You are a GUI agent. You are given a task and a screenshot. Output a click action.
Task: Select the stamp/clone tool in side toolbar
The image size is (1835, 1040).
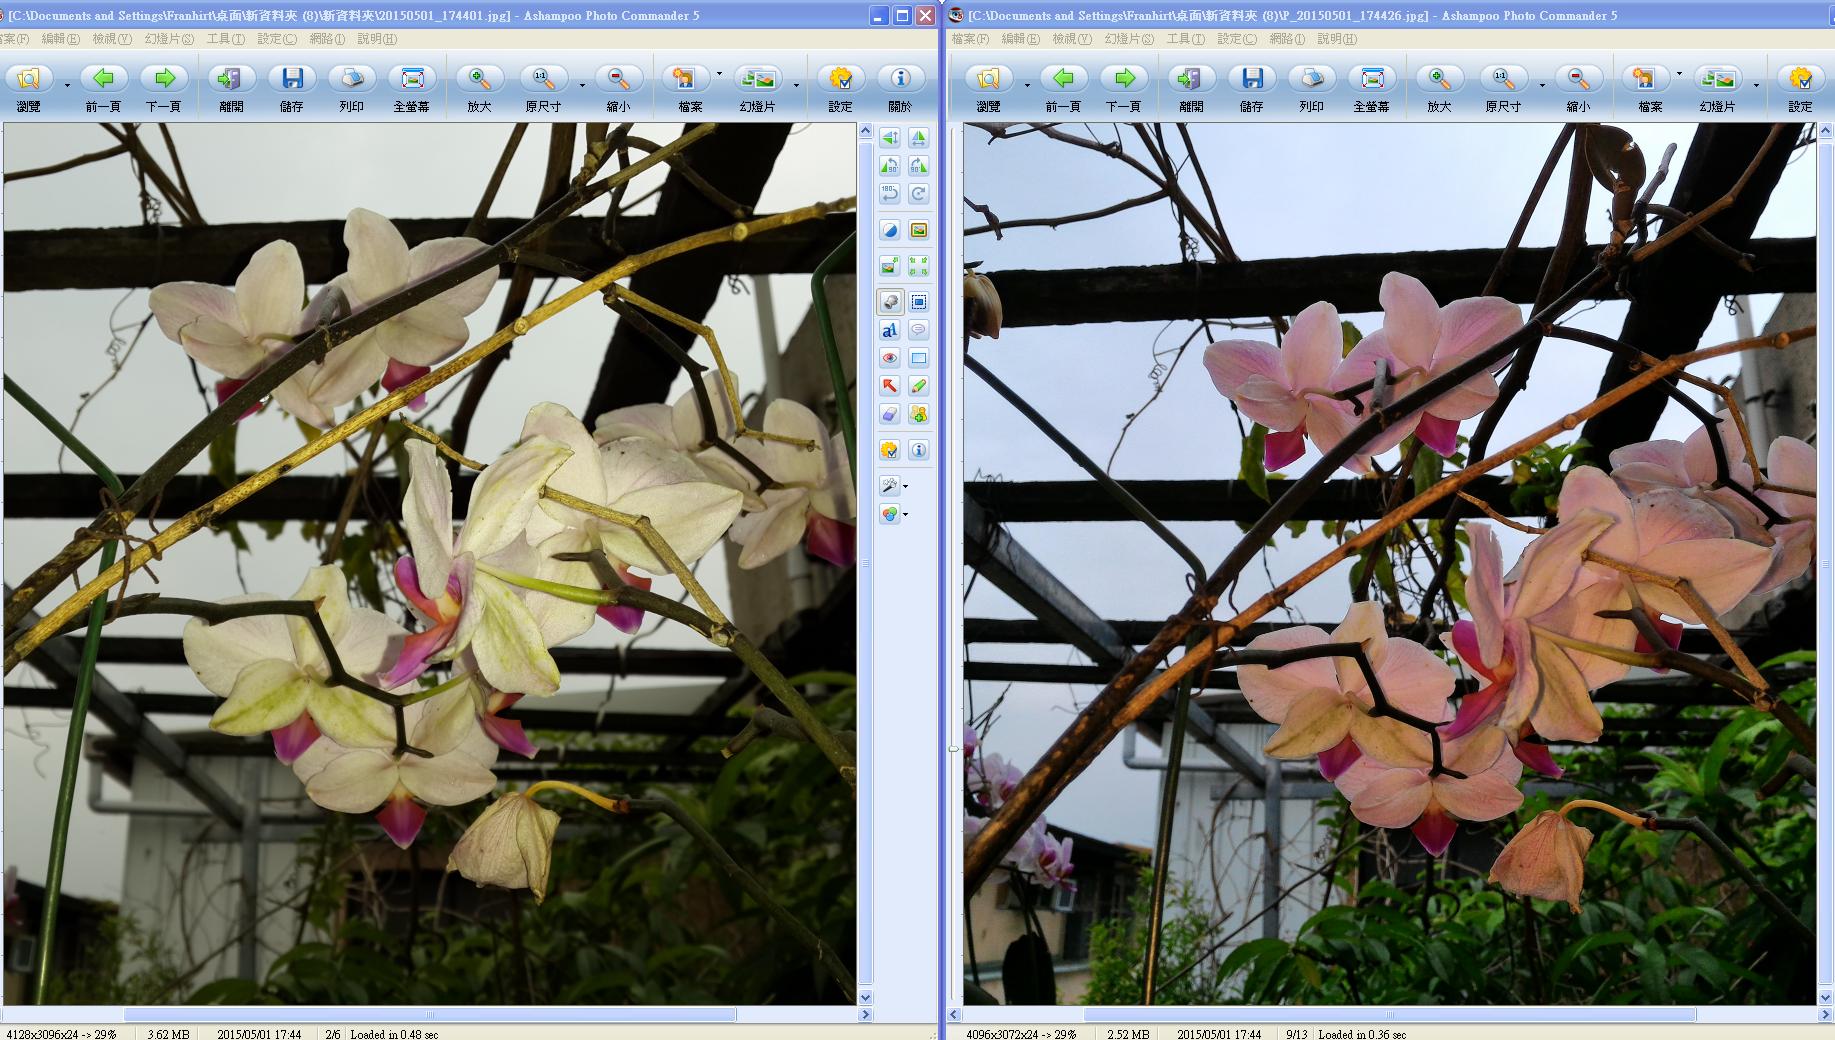tap(889, 302)
